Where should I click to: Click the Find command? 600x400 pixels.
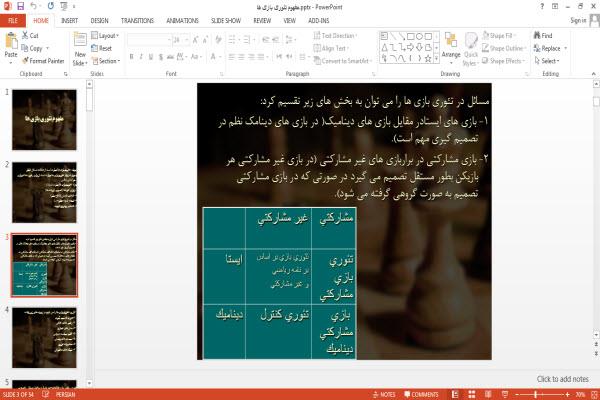[543, 36]
